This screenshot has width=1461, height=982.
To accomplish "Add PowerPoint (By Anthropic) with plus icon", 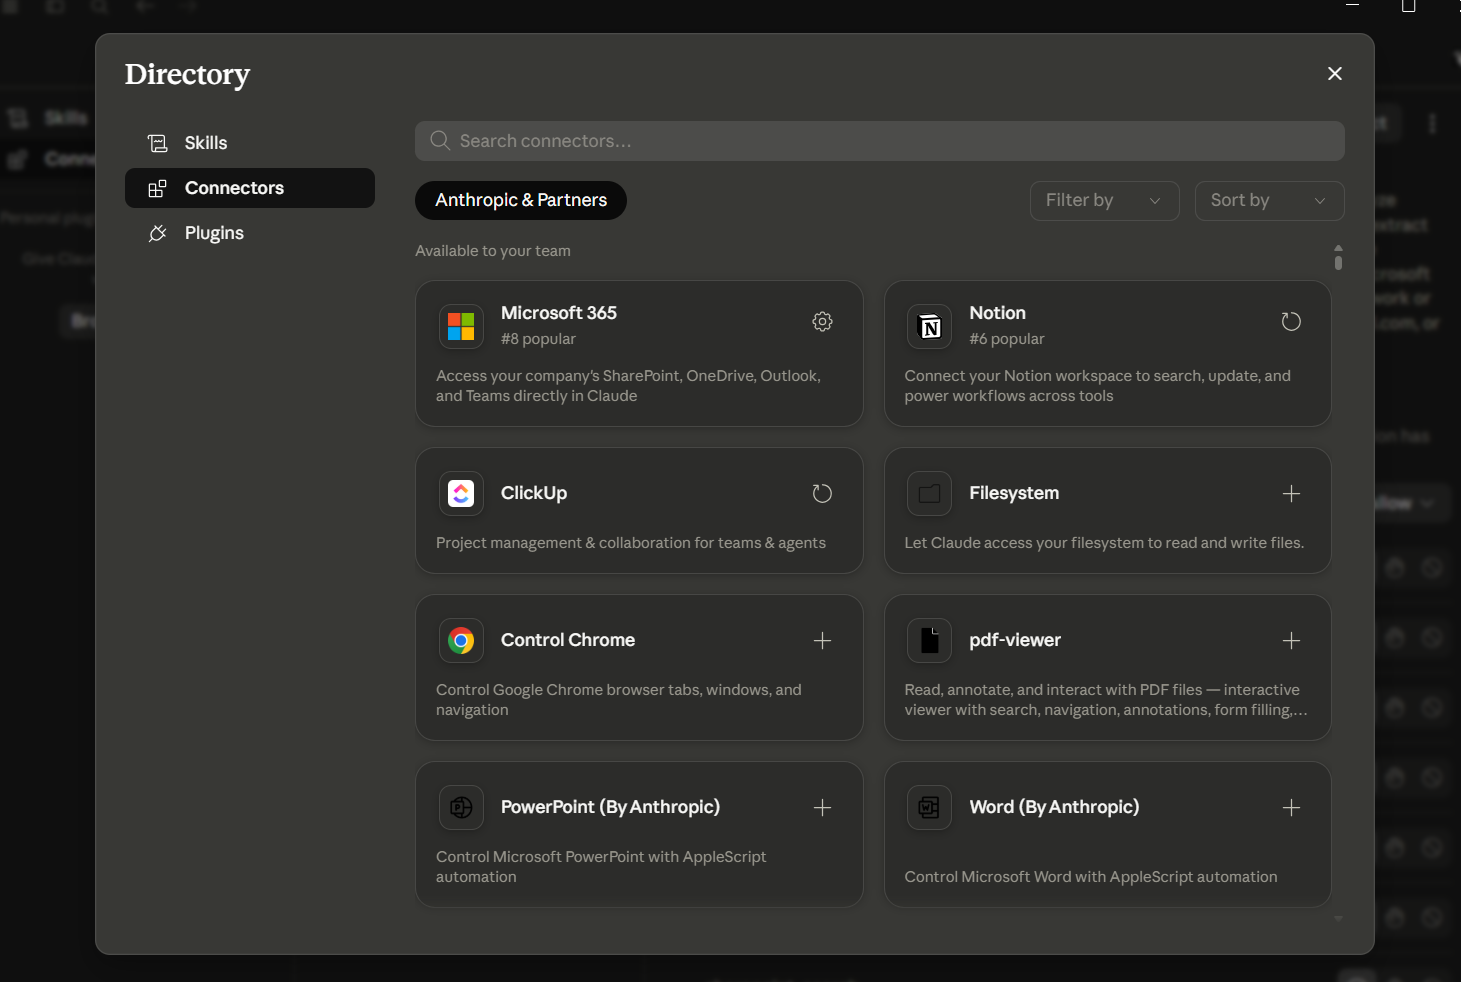I will pos(822,807).
